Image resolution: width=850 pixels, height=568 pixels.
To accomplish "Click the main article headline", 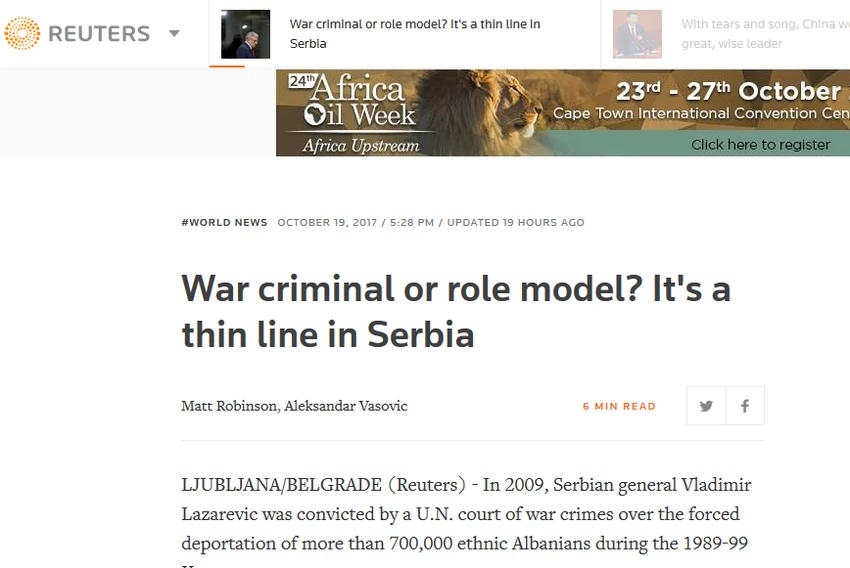I will coord(456,311).
